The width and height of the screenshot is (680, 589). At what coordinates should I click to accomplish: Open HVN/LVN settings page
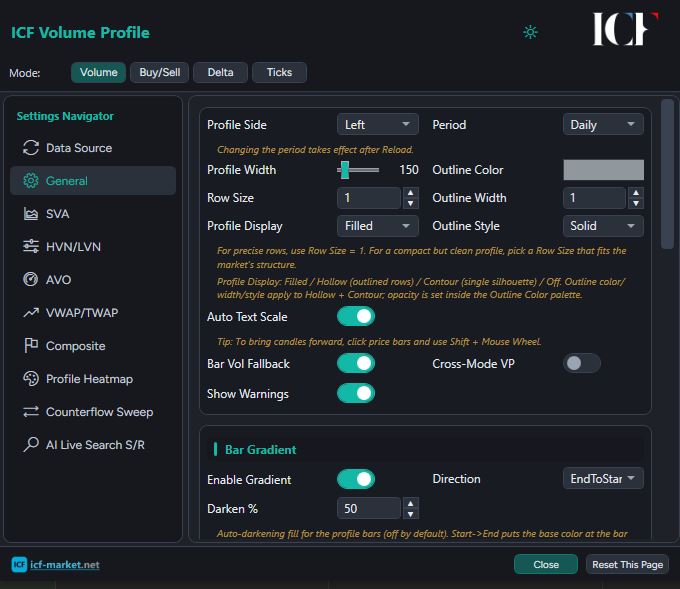click(x=93, y=246)
